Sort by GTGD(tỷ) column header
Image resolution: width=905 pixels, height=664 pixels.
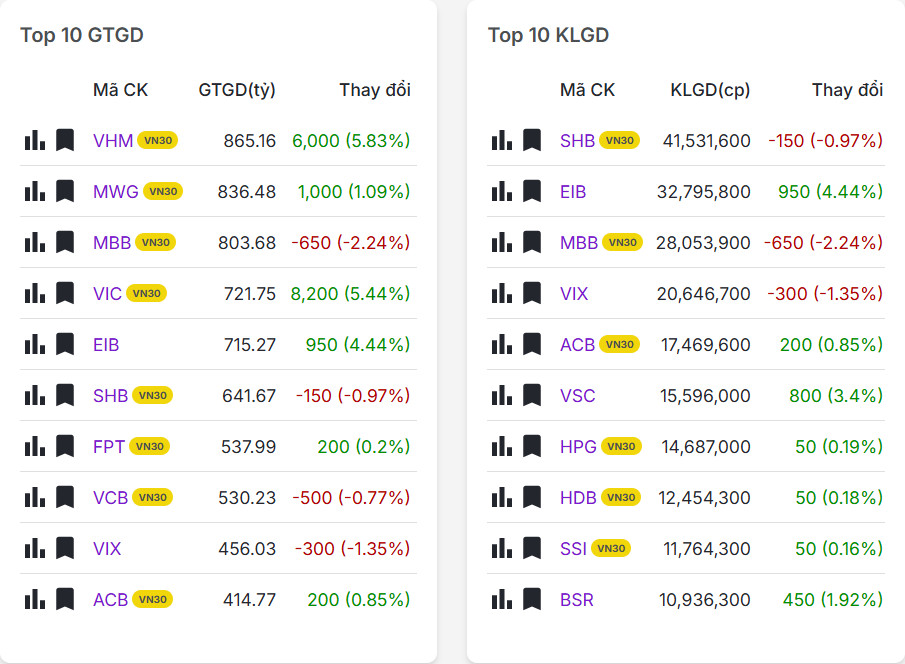[x=237, y=90]
